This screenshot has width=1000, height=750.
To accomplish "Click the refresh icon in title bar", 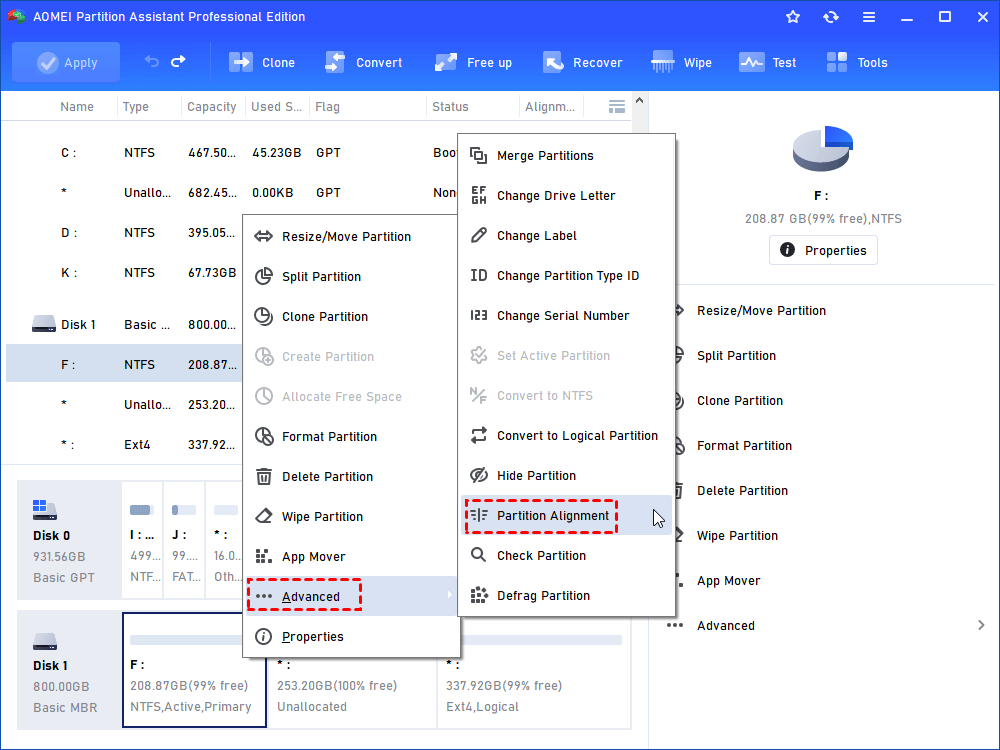I will (x=830, y=17).
